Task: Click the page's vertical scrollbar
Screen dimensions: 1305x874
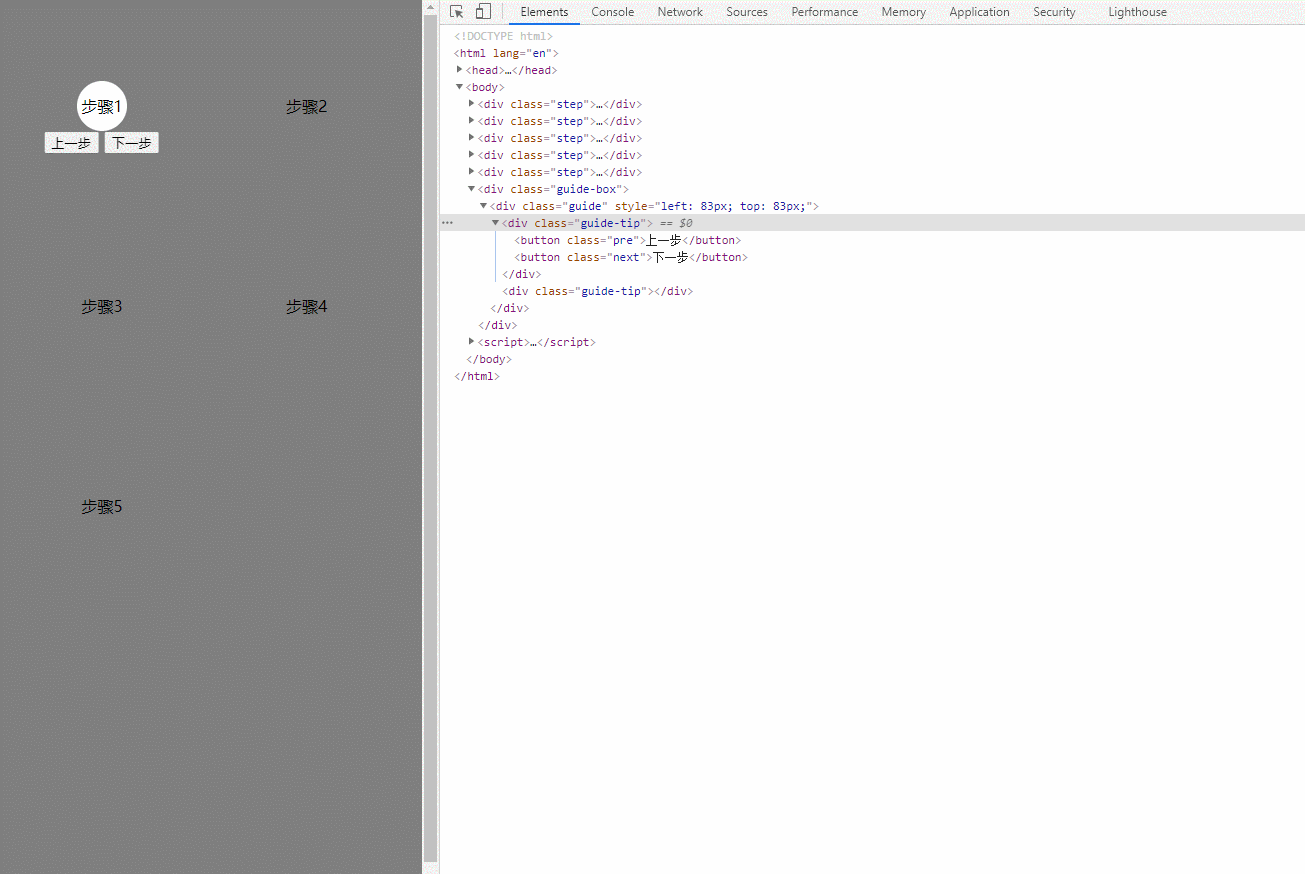Action: 431,437
